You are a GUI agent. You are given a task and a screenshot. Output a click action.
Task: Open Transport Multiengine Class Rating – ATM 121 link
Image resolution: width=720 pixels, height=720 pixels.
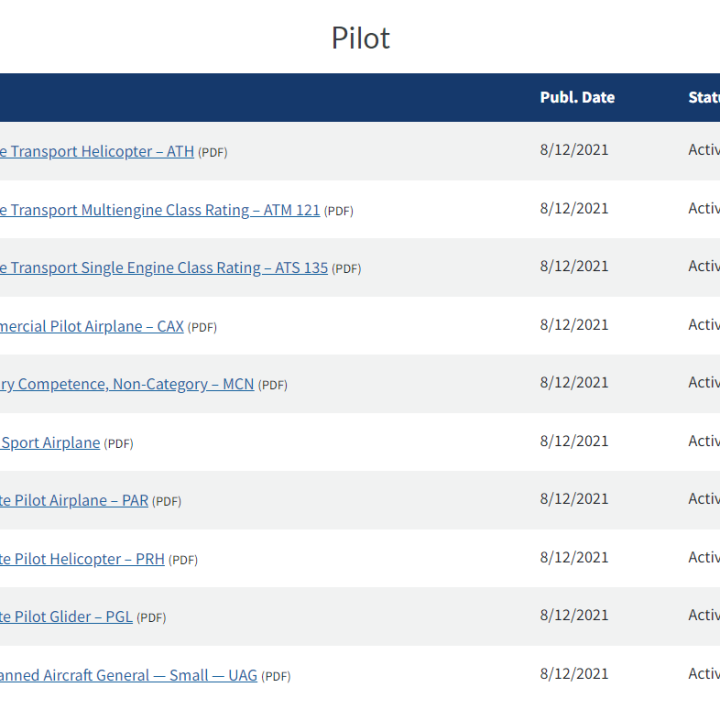click(x=160, y=210)
